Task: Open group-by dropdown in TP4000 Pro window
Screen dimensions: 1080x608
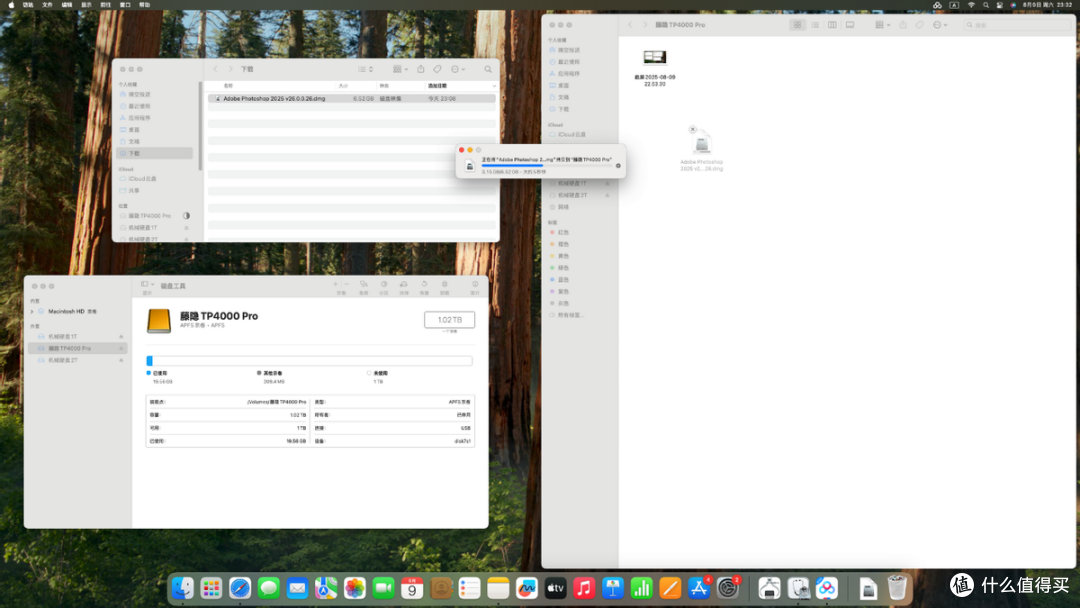Action: coord(882,25)
